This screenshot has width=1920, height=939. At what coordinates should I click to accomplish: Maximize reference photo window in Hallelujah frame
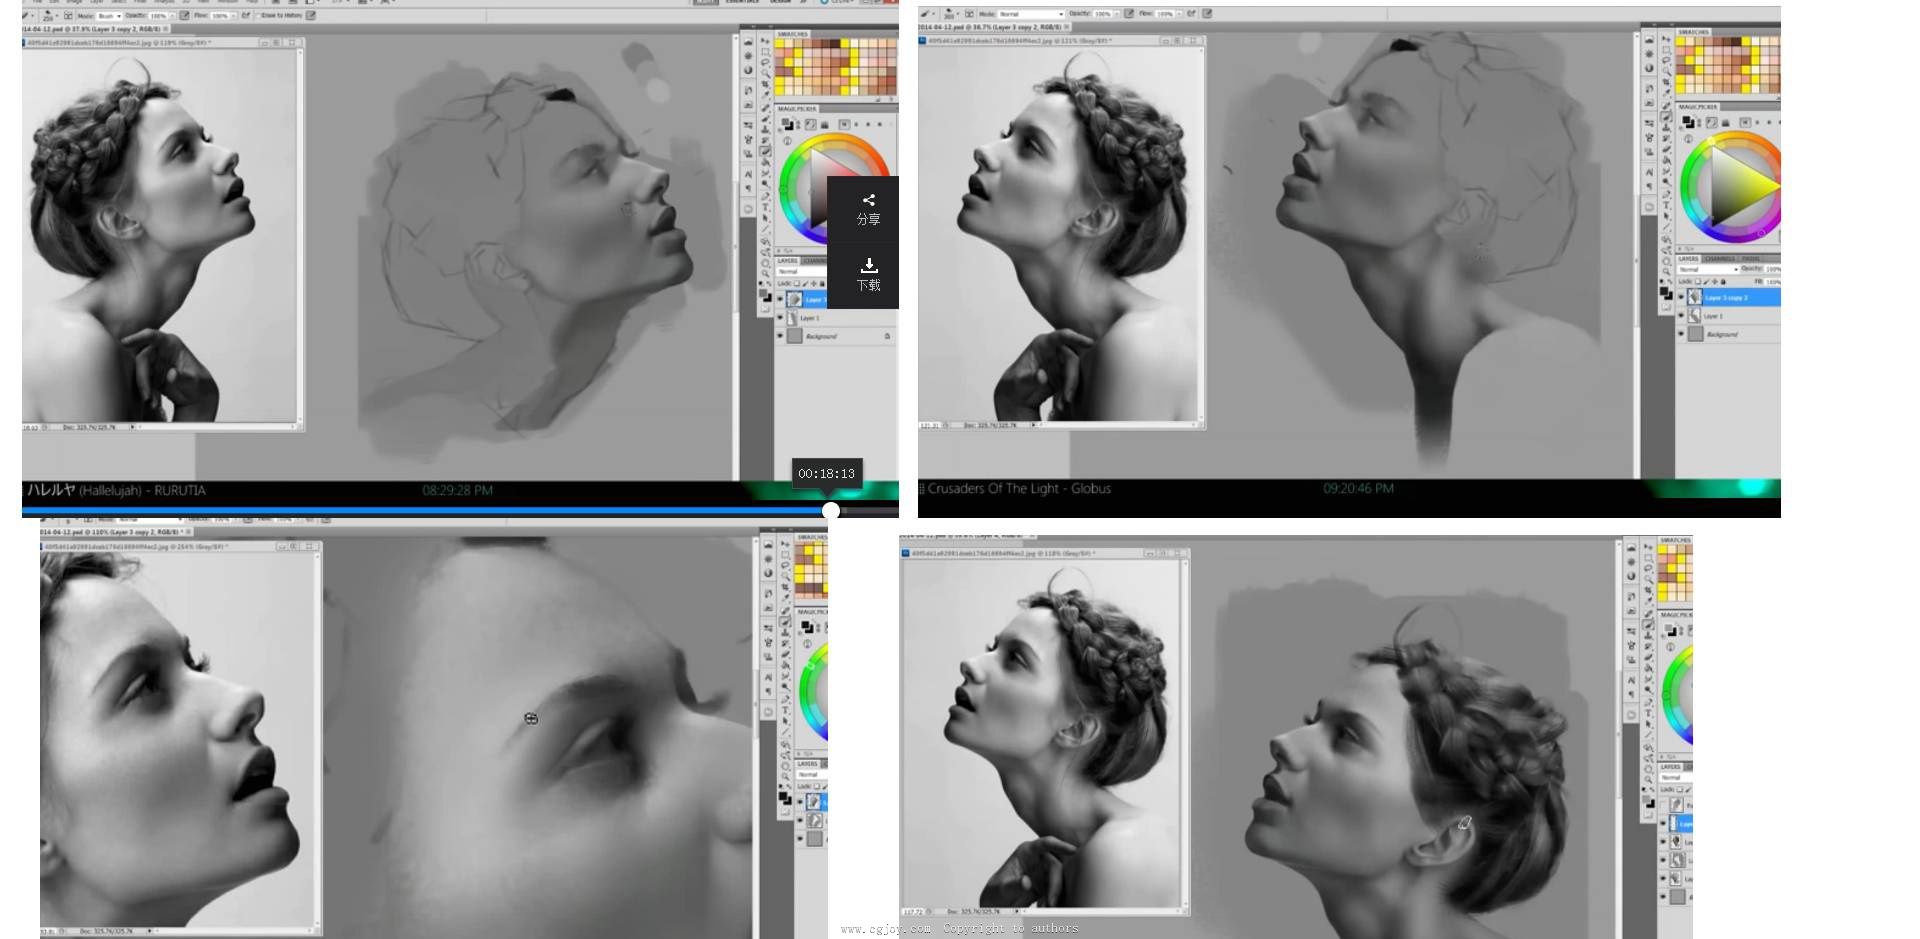[276, 43]
